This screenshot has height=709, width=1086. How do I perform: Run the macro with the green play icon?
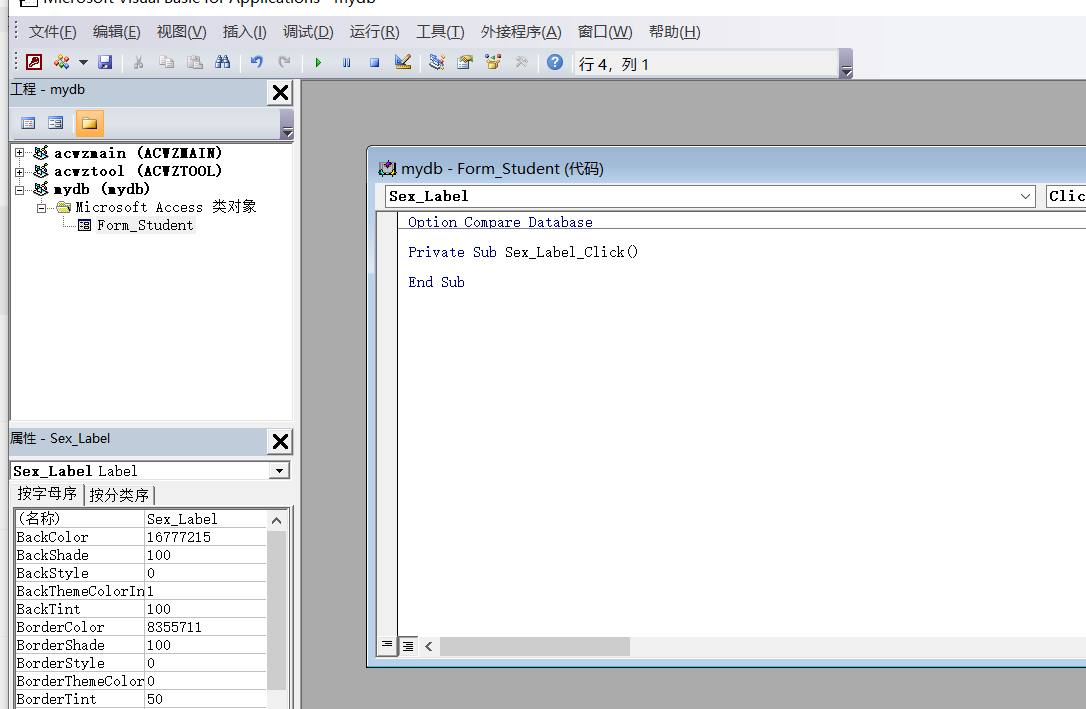(318, 63)
